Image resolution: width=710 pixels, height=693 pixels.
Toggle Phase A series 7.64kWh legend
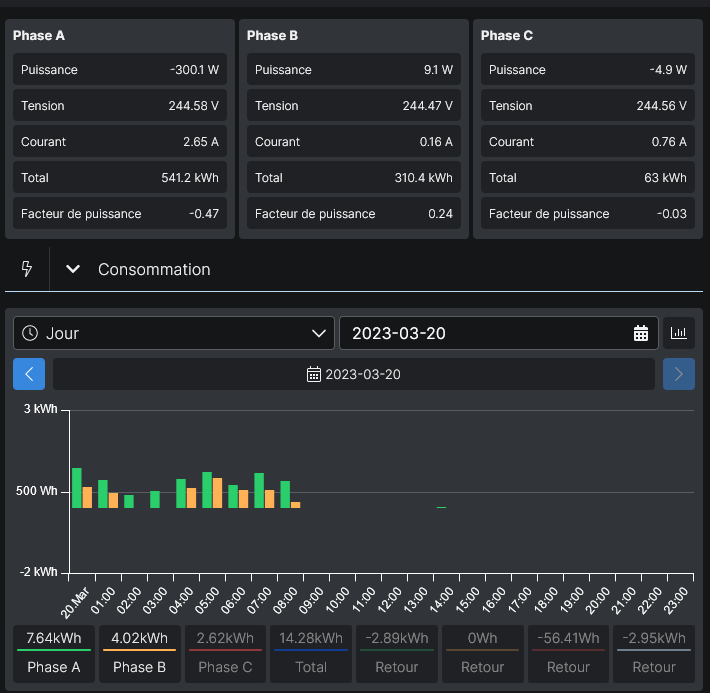[54, 654]
